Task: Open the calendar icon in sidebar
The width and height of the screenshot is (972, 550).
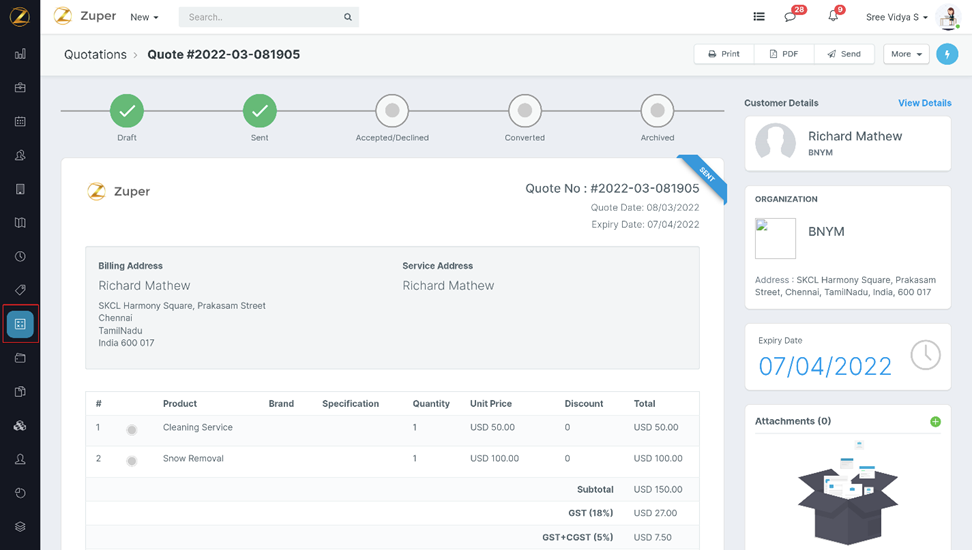Action: tap(20, 122)
